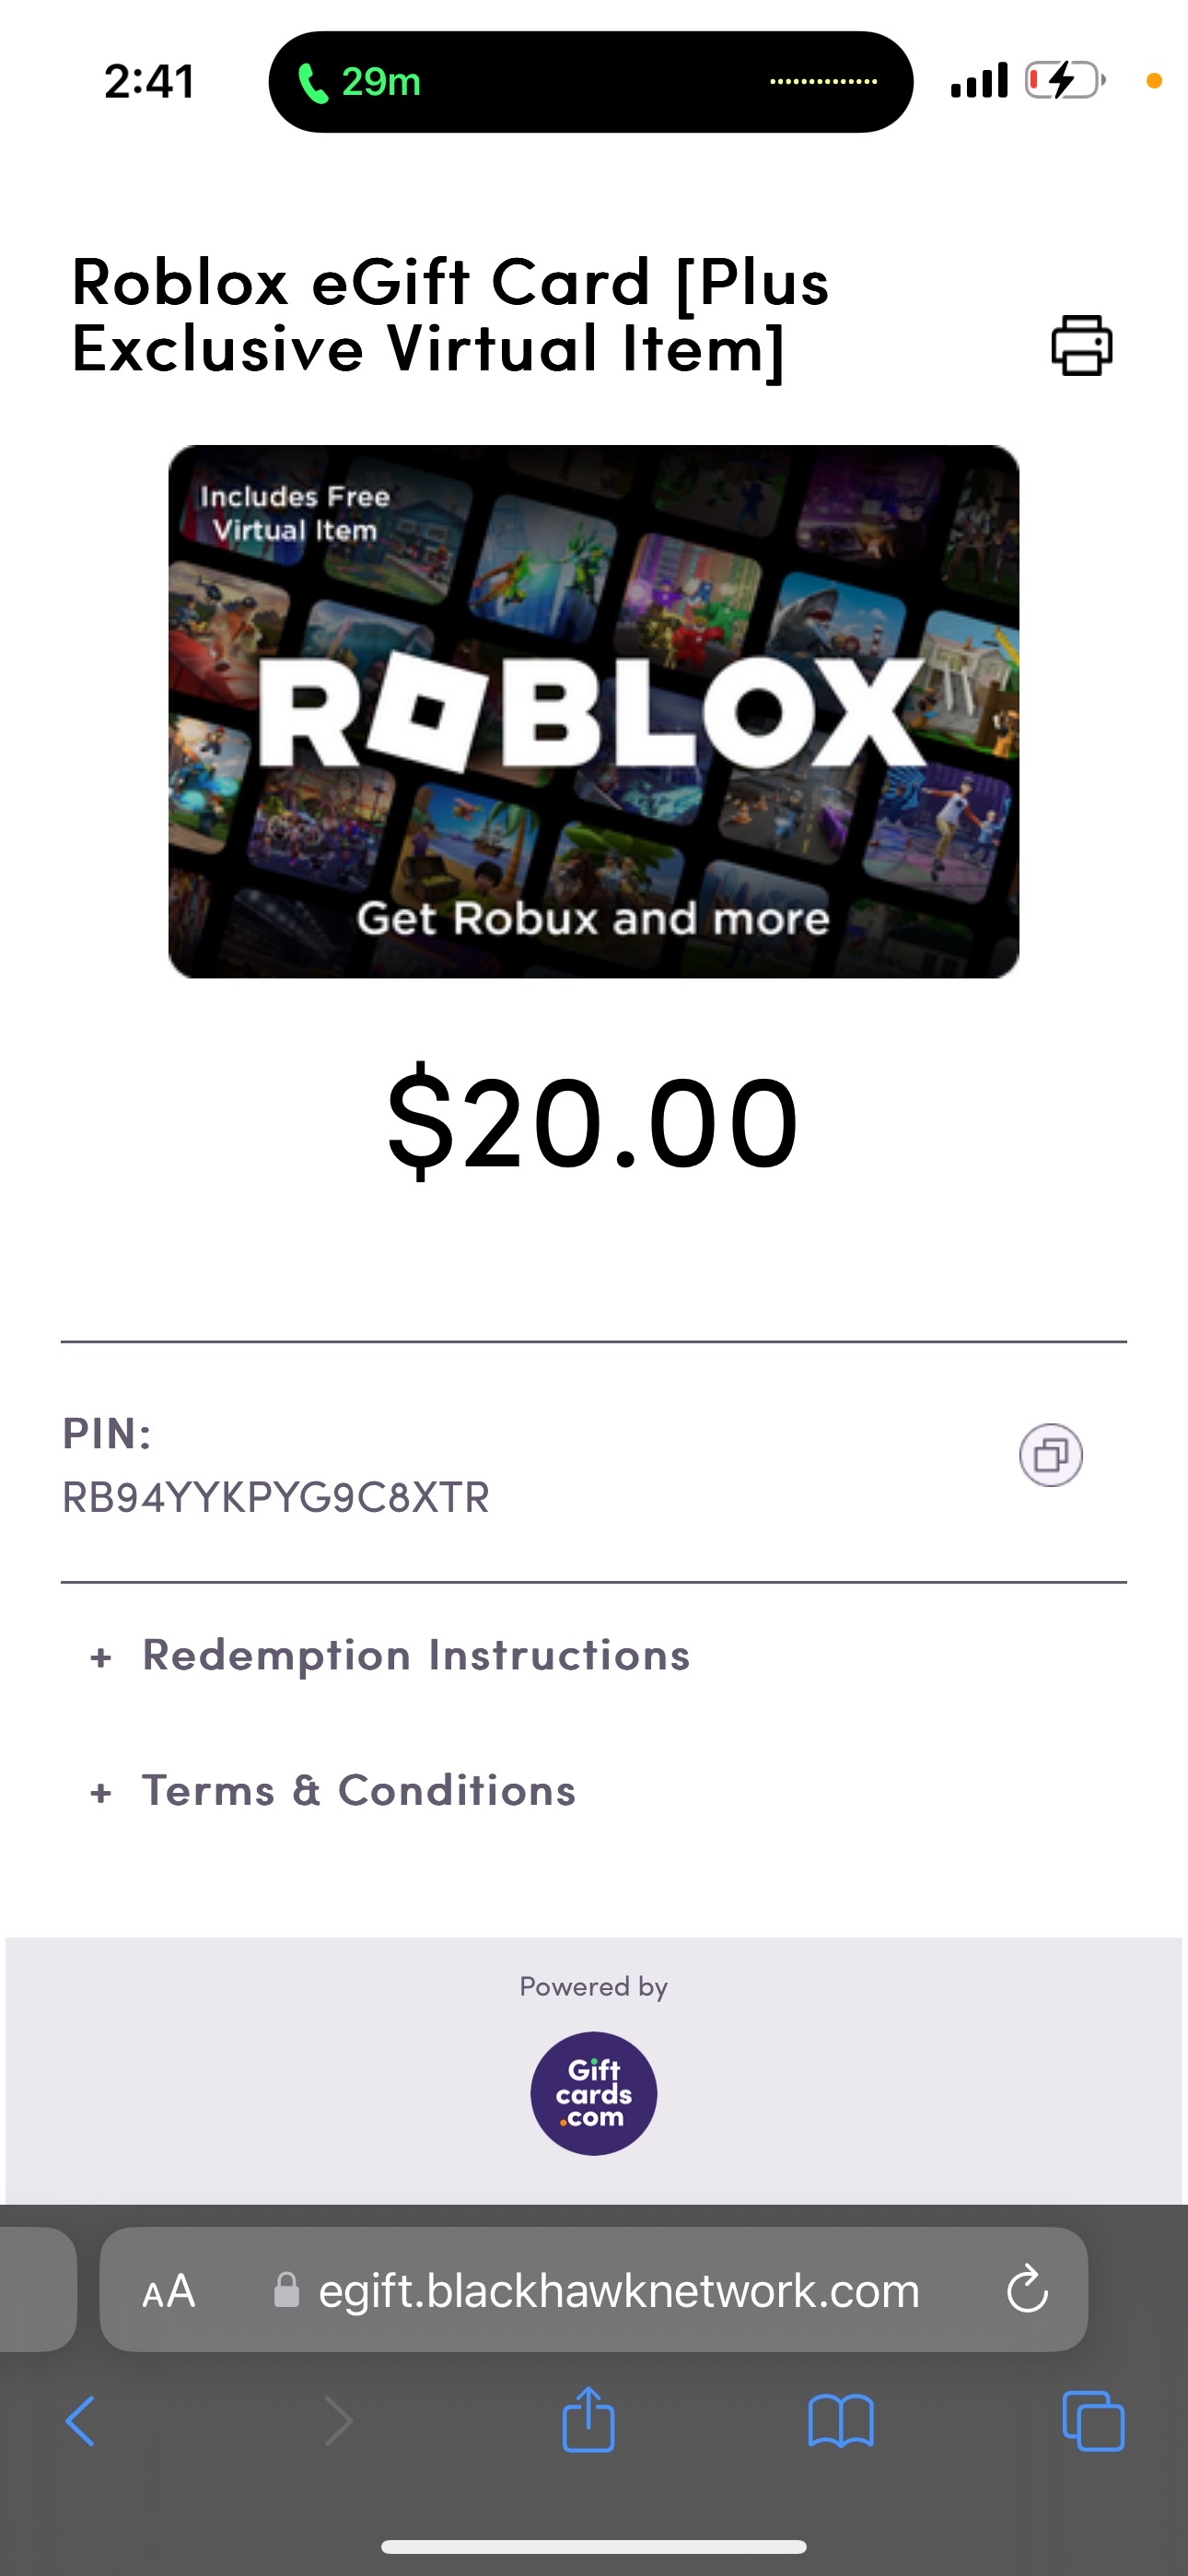Reload the page with the refresh icon
The height and width of the screenshot is (2576, 1188).
(x=1027, y=2290)
